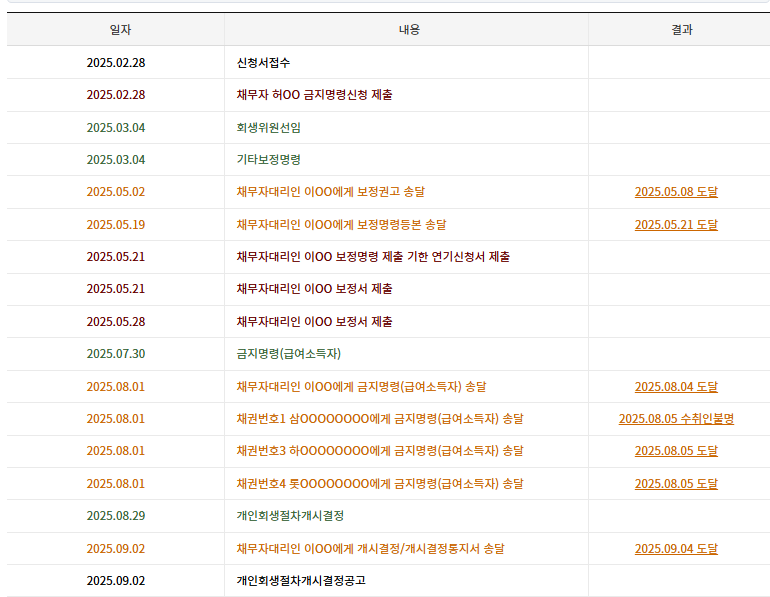Screen dimensions: 770x597
Task: Click the 결과 column header
Action: click(682, 30)
